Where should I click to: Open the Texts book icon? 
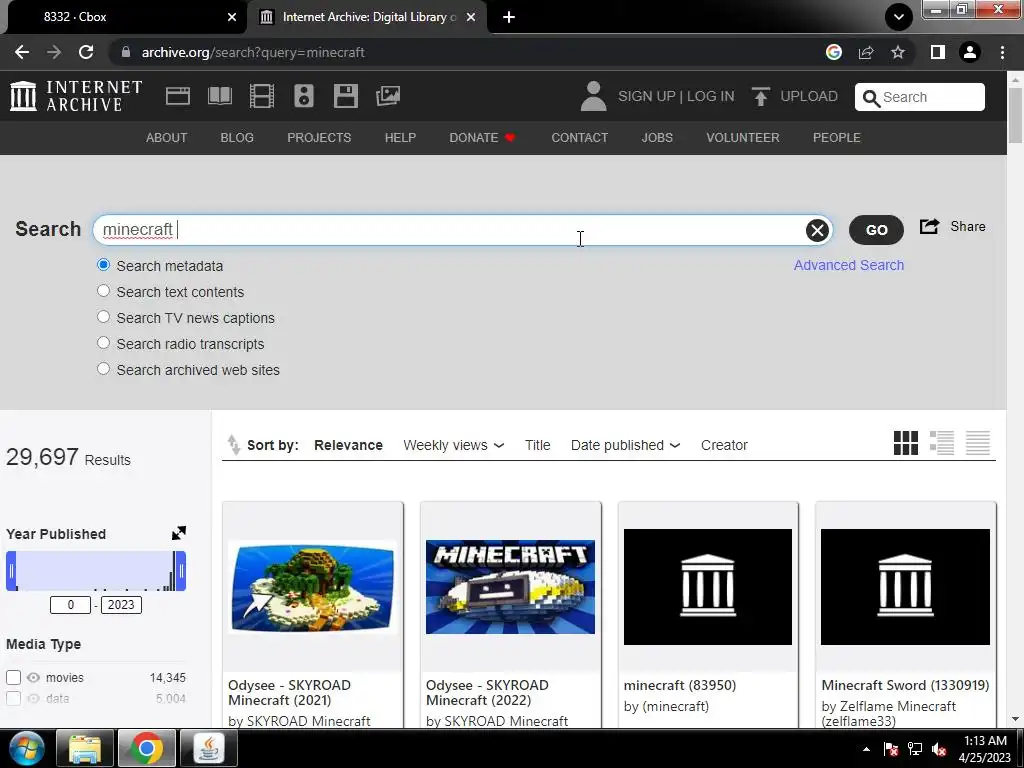(x=219, y=96)
